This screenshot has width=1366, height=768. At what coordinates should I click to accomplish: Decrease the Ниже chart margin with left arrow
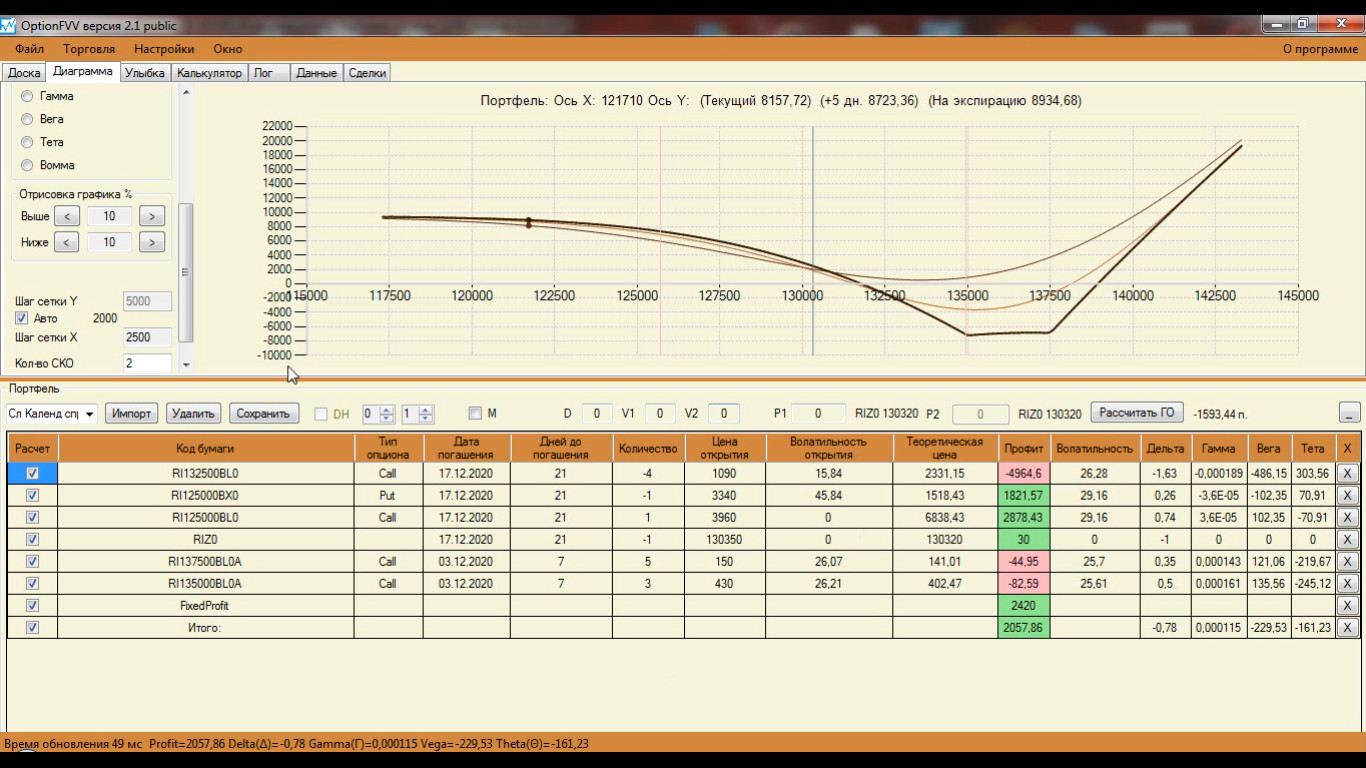pos(66,242)
